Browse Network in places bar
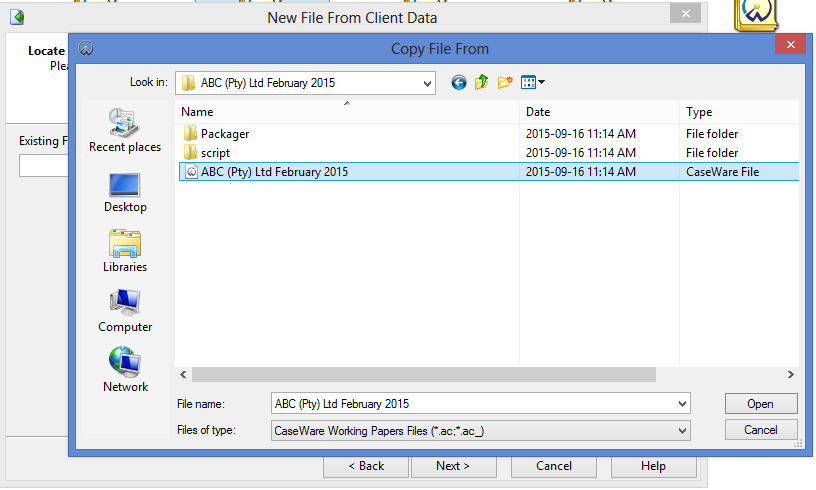 point(125,371)
